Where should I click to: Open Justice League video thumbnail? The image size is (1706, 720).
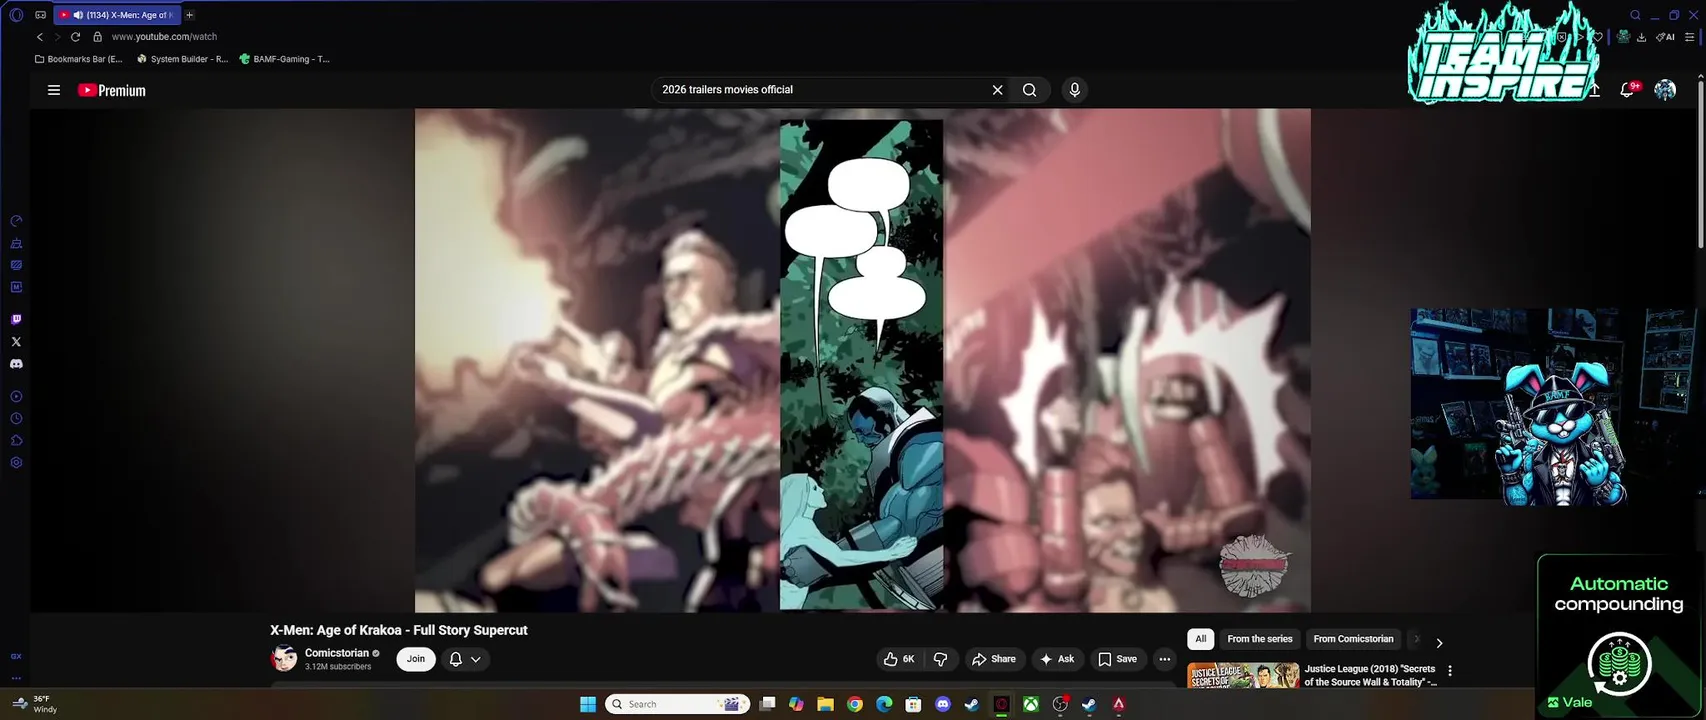tap(1243, 675)
